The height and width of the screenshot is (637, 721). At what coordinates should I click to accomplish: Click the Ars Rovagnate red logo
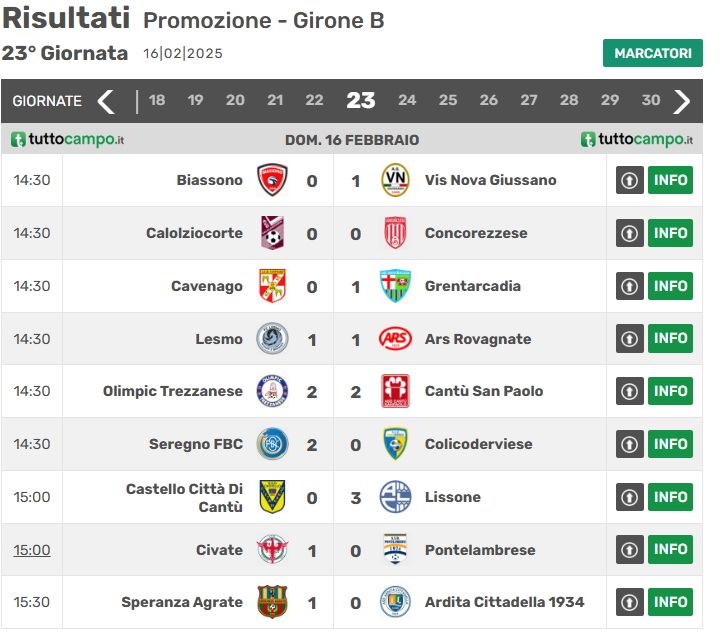[395, 339]
